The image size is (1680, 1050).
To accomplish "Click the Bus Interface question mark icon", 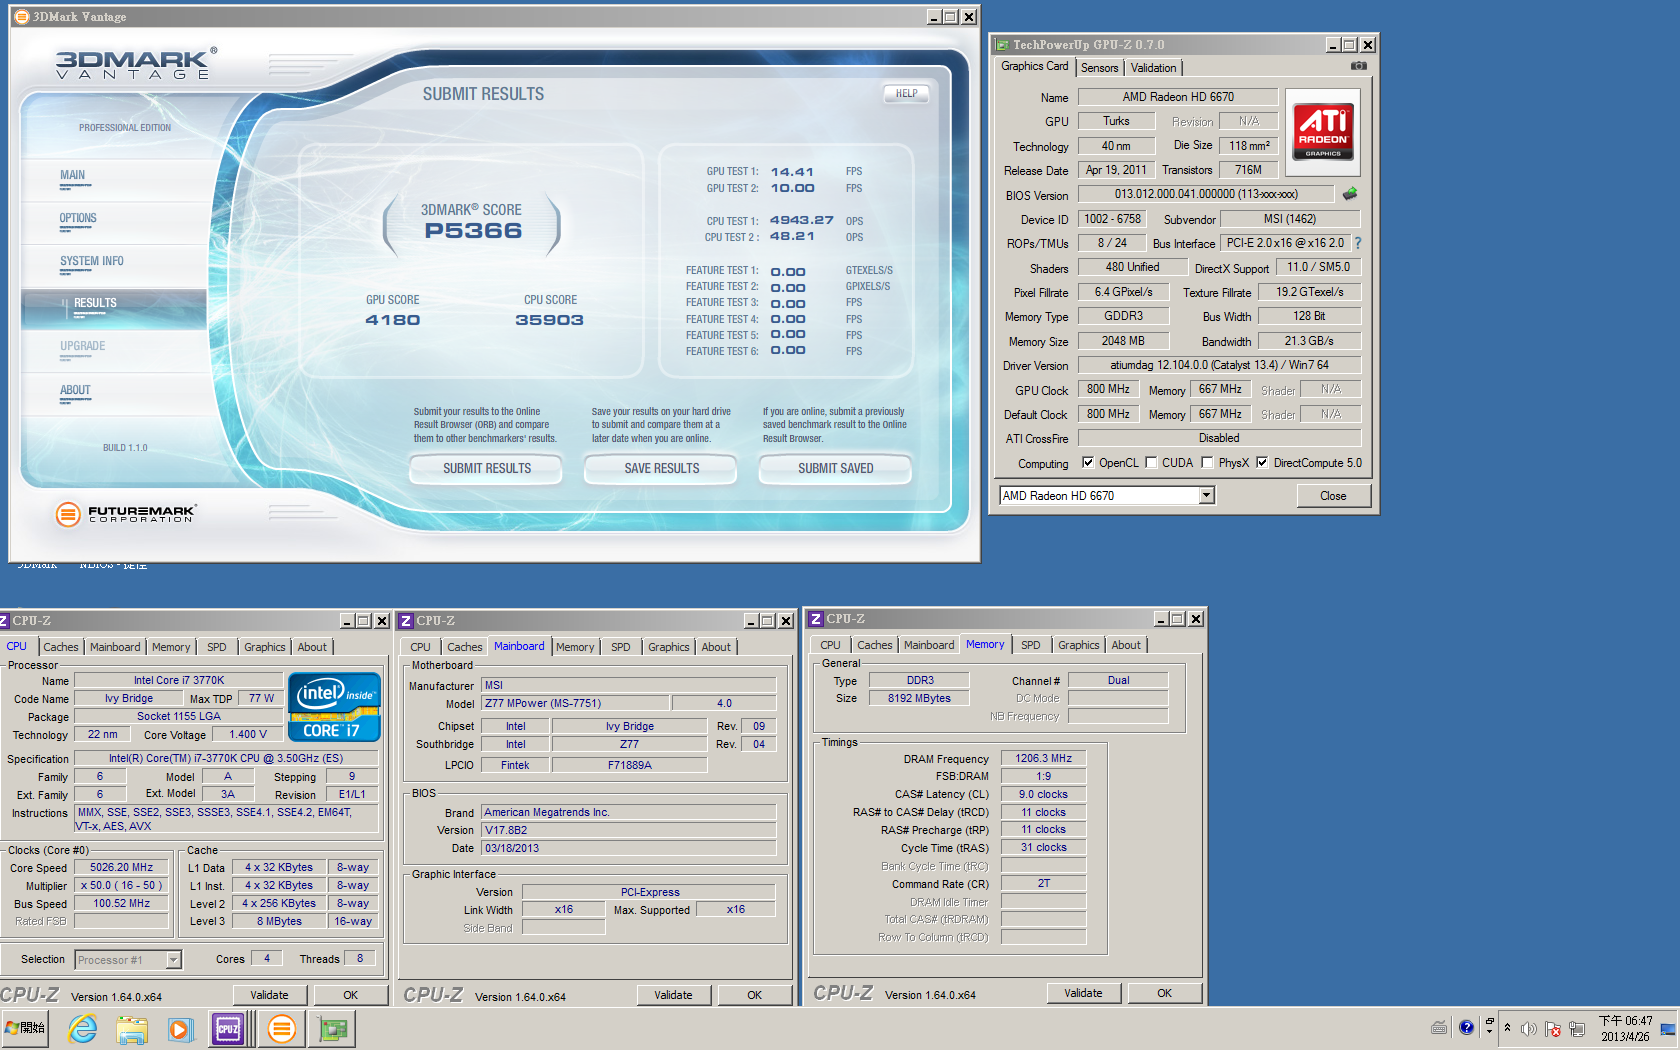I will coord(1358,243).
